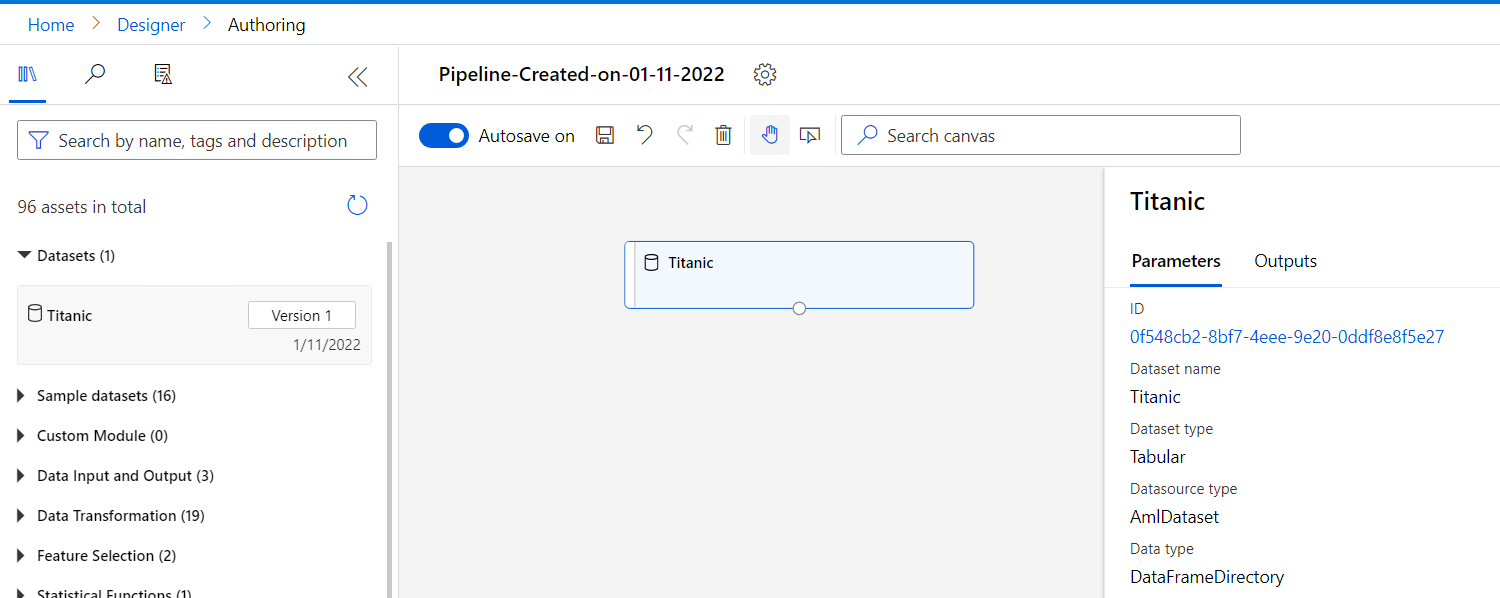Save the pipeline draft

(605, 135)
